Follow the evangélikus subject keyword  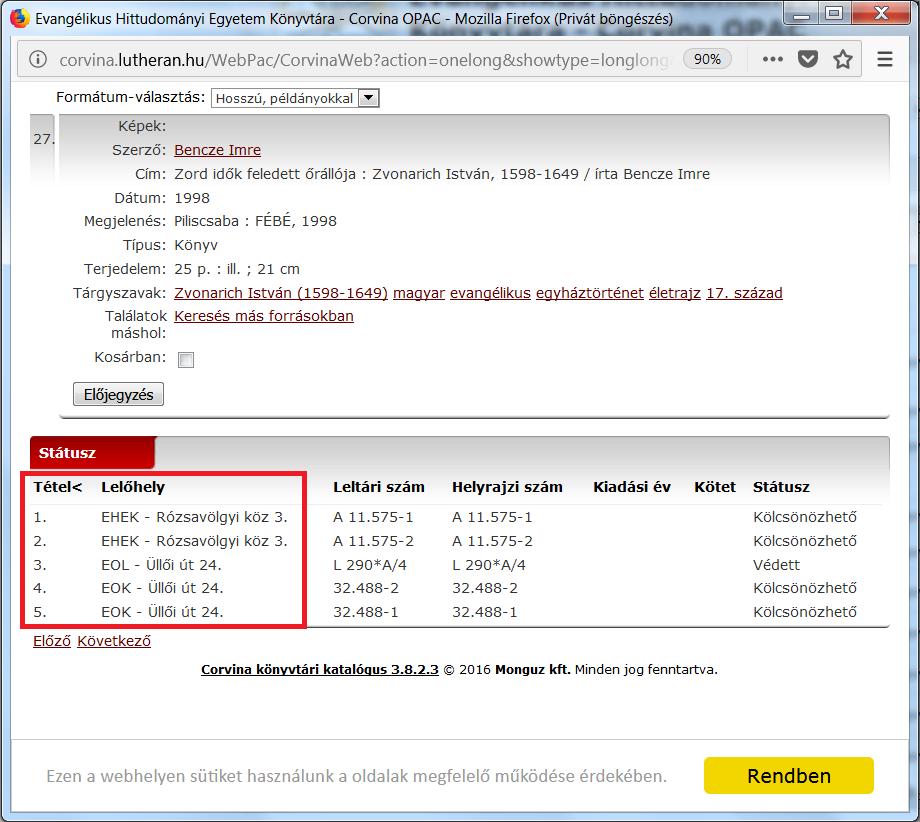(491, 293)
